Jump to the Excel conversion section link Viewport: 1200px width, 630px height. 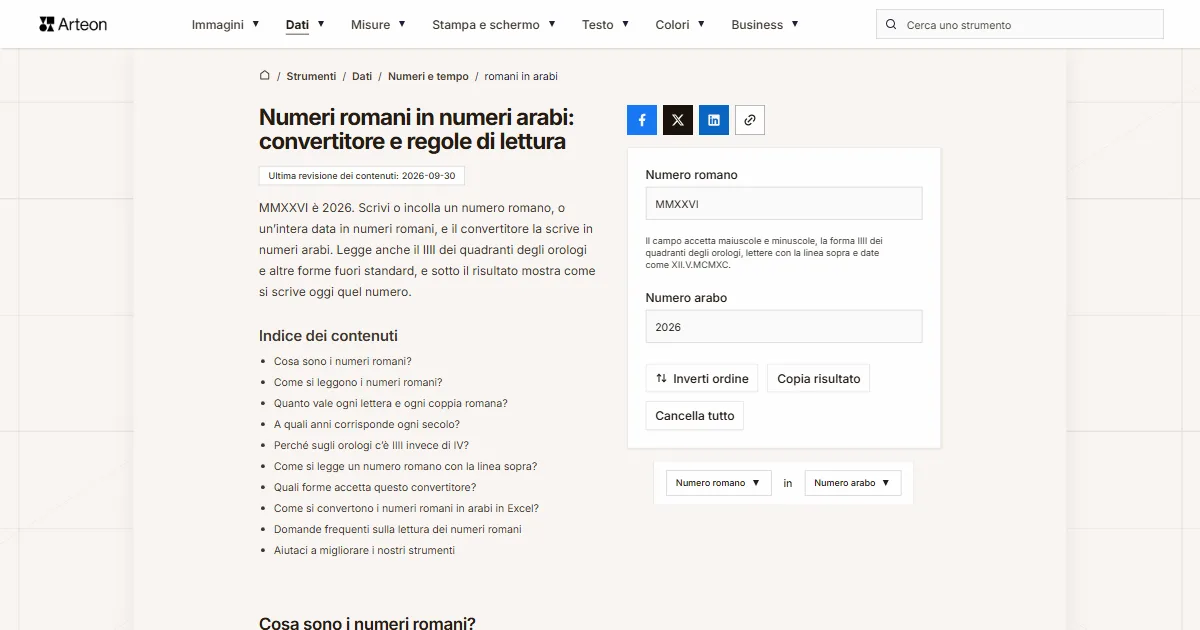click(406, 508)
